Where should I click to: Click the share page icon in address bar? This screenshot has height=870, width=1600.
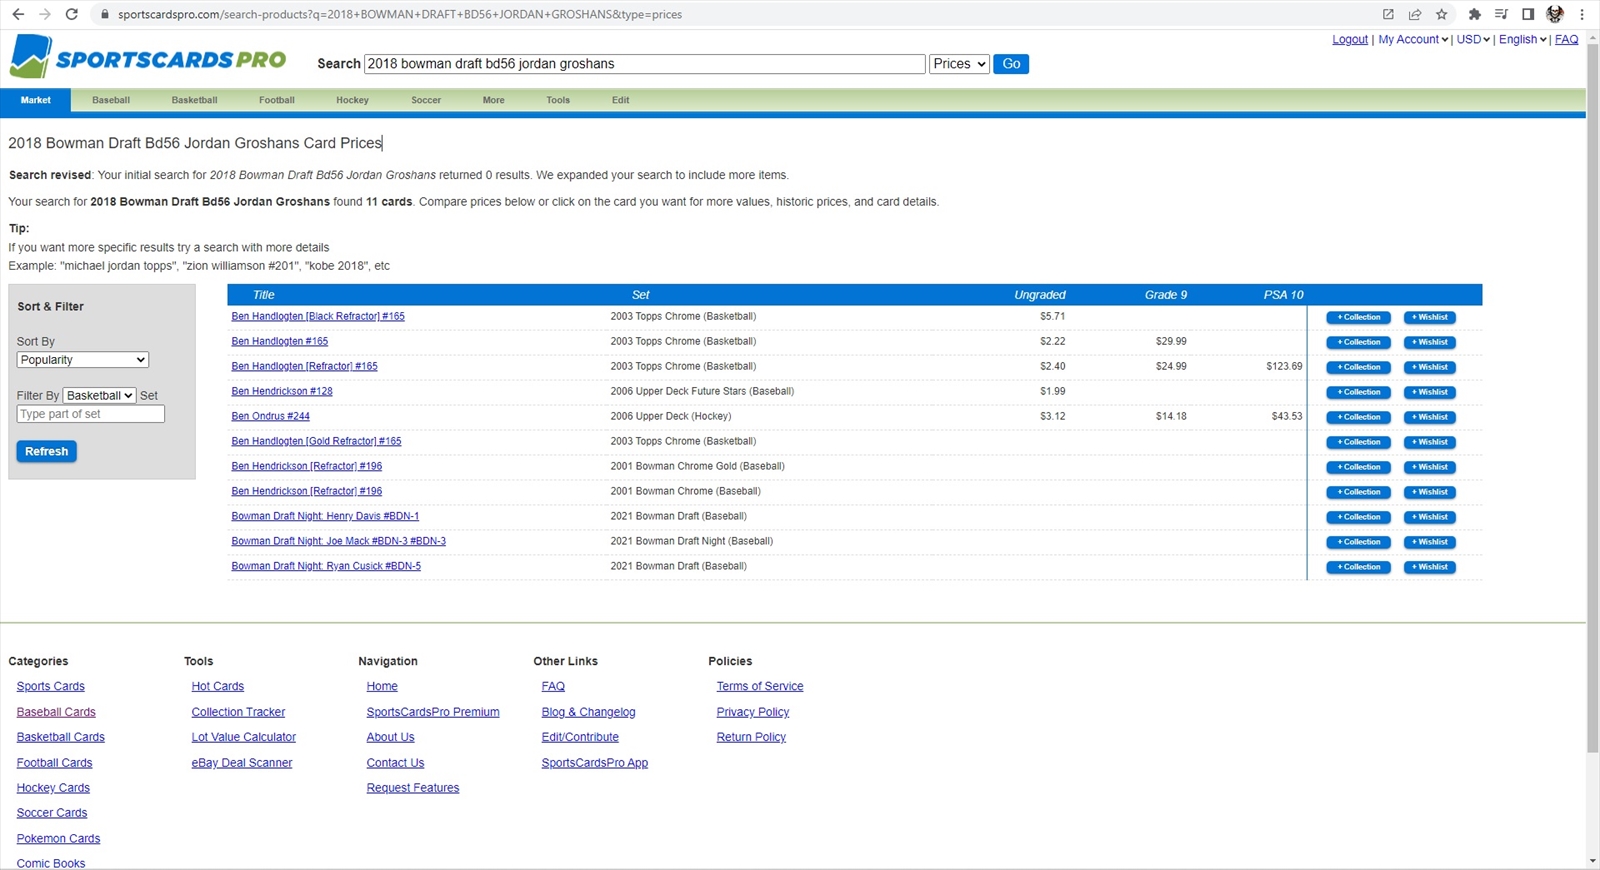tap(1415, 14)
